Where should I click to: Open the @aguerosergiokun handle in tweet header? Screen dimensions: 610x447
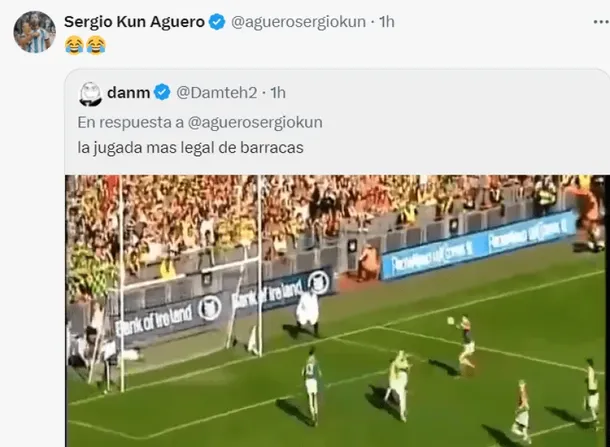tap(298, 22)
